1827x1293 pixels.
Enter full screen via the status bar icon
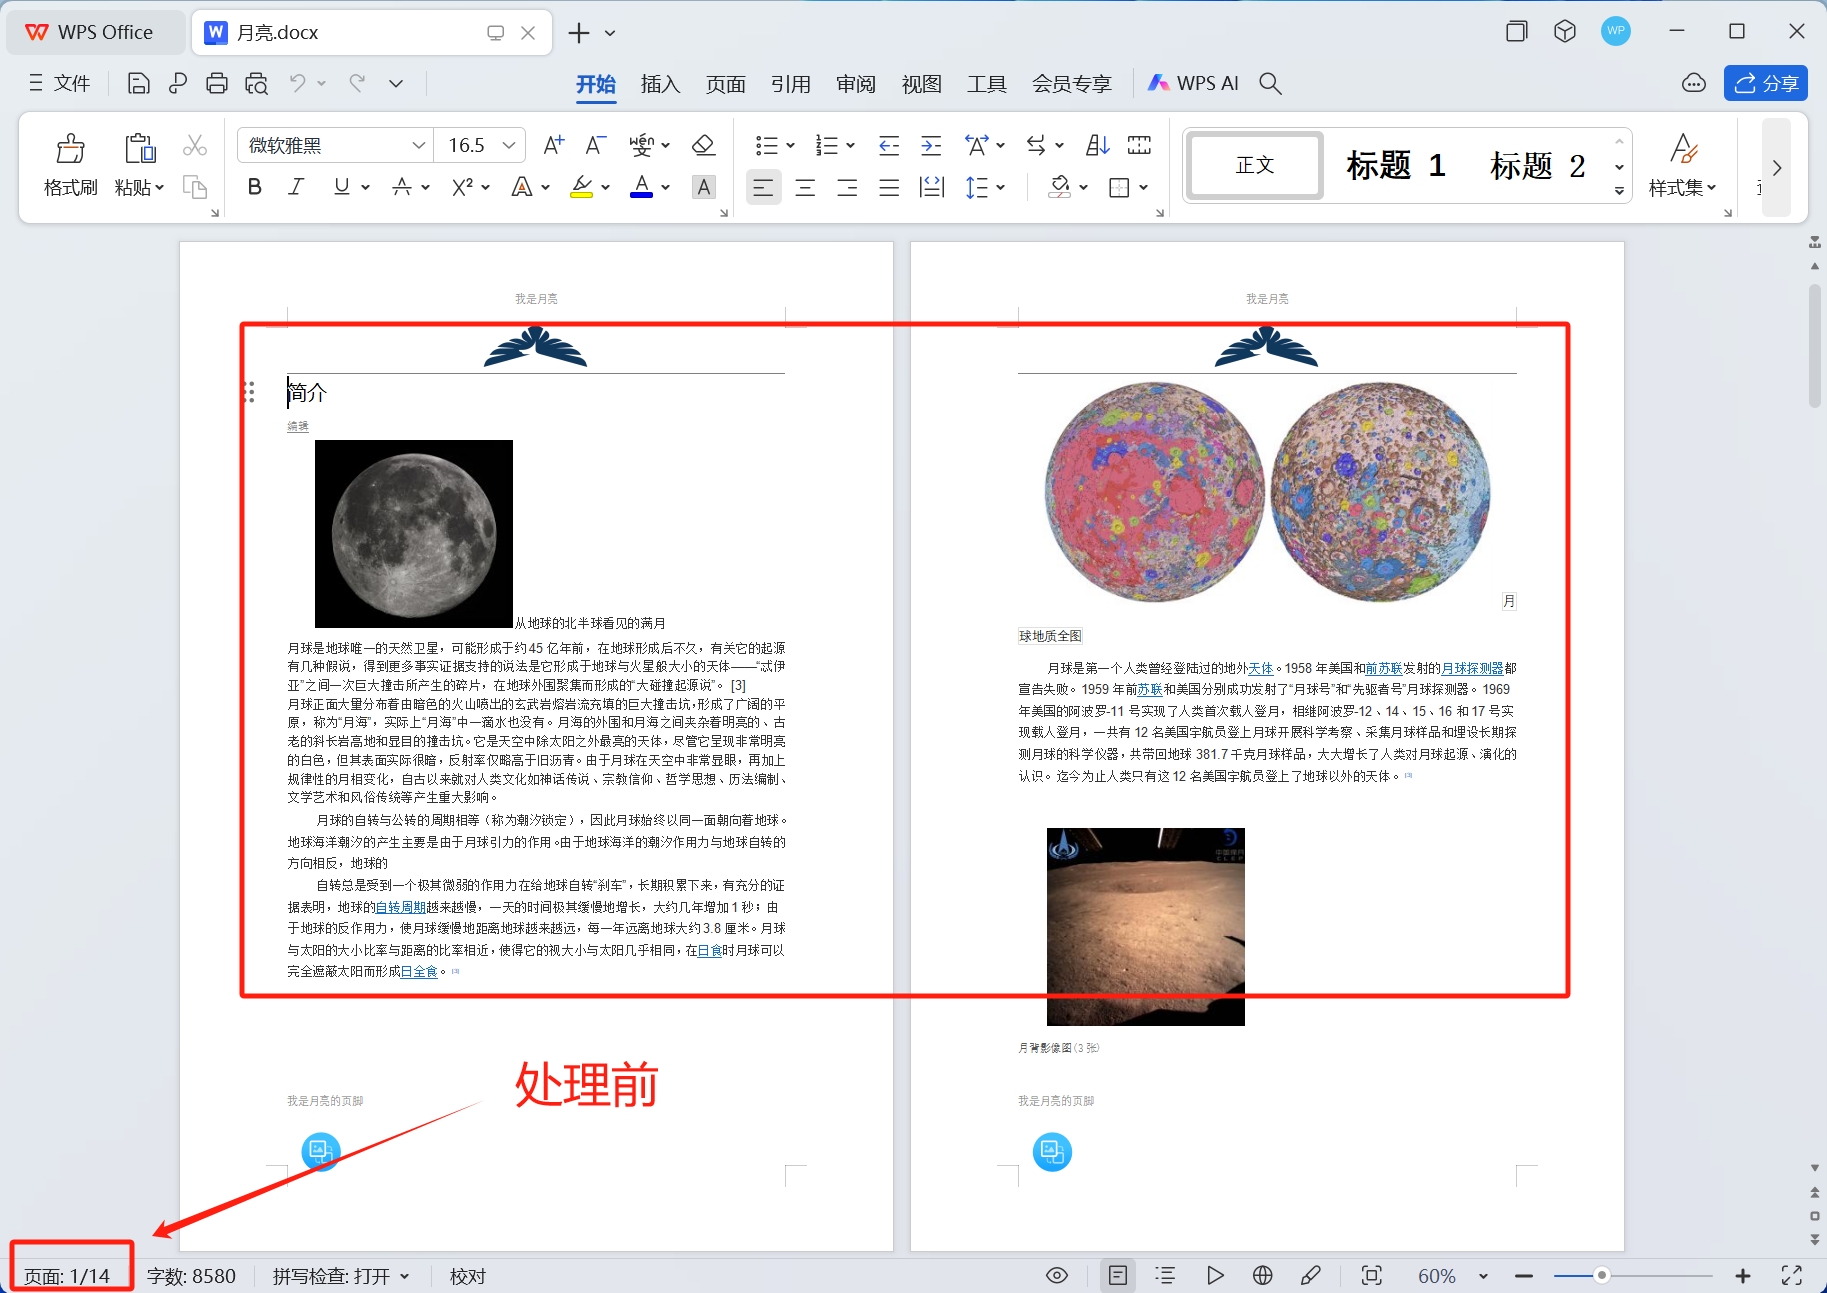click(x=1789, y=1275)
